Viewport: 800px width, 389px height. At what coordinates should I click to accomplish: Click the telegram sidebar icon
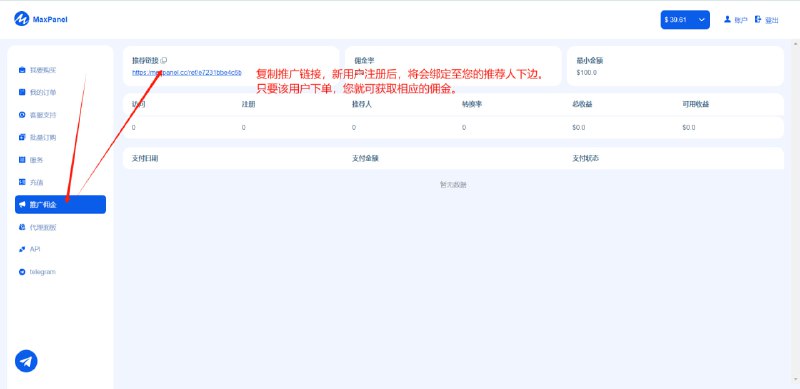click(22, 272)
